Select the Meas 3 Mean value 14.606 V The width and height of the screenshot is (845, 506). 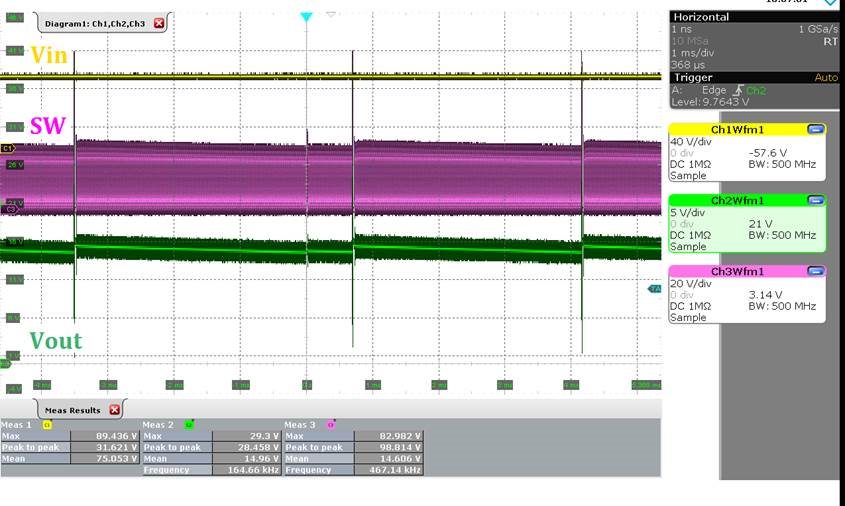[388, 459]
